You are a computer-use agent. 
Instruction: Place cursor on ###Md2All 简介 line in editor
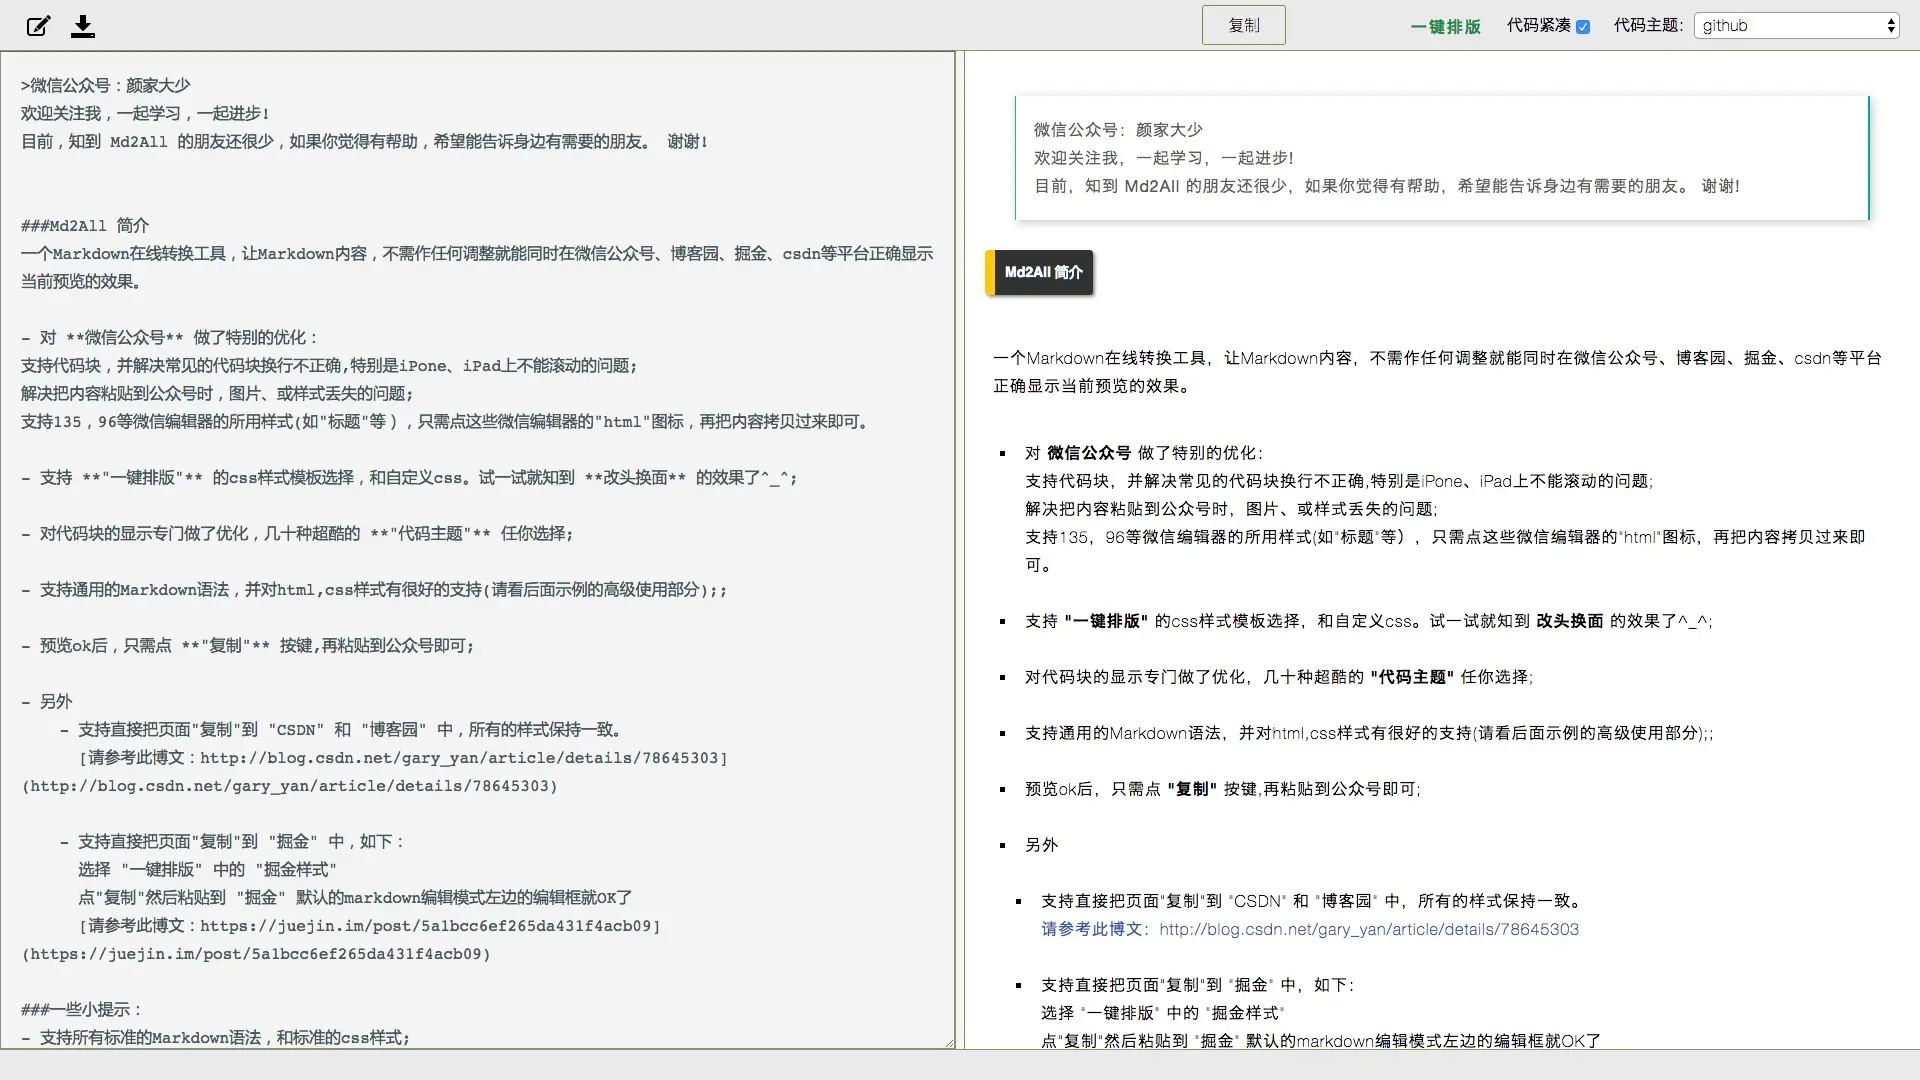tap(85, 226)
